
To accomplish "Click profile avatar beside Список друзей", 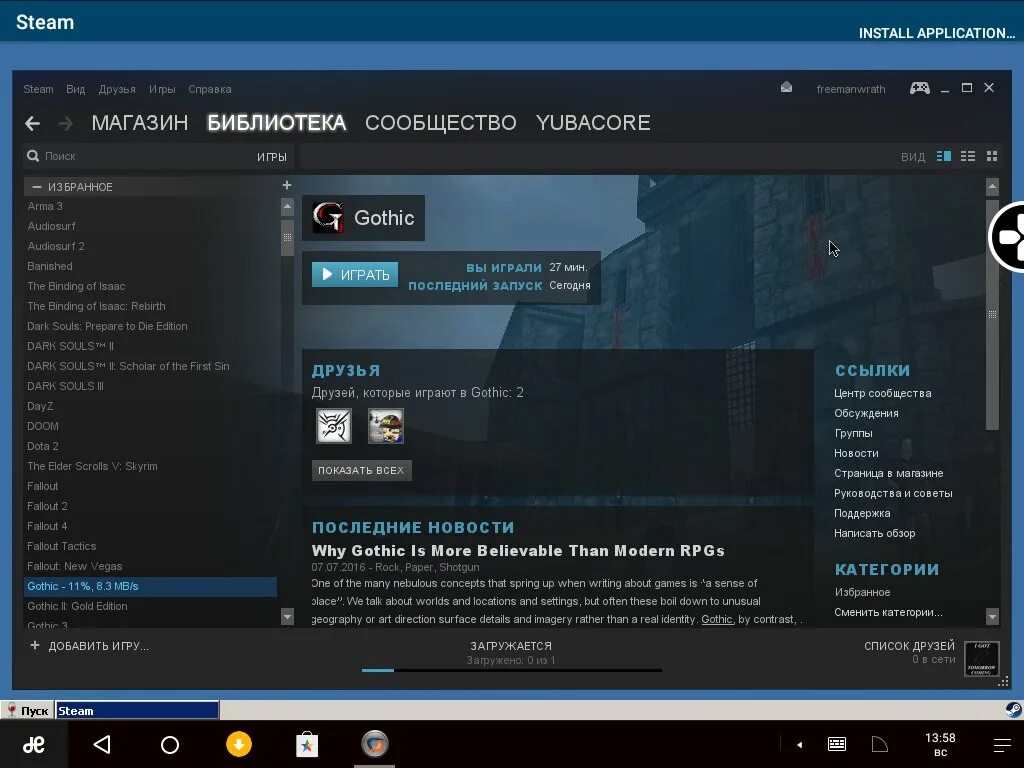I will pos(982,659).
